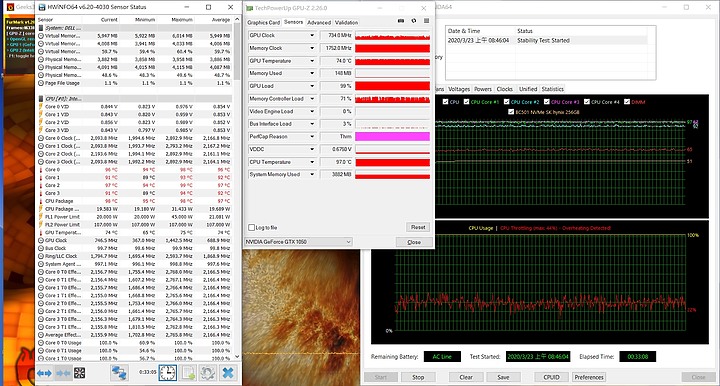This screenshot has width=720, height=386.
Task: Click AIDA64 Save button
Action: 503,377
